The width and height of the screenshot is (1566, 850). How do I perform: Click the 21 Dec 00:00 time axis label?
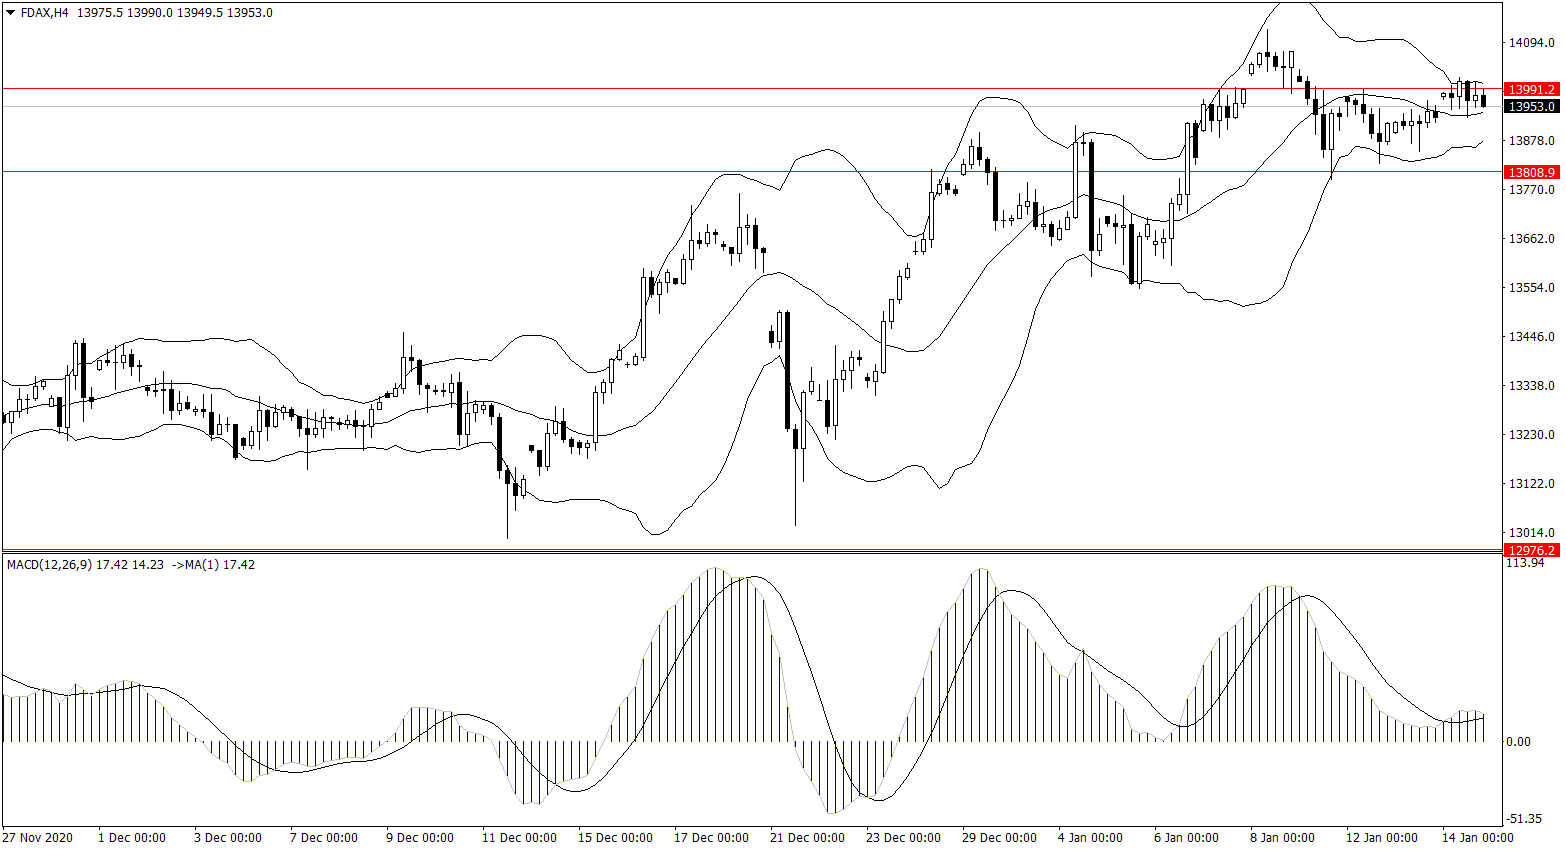click(806, 837)
